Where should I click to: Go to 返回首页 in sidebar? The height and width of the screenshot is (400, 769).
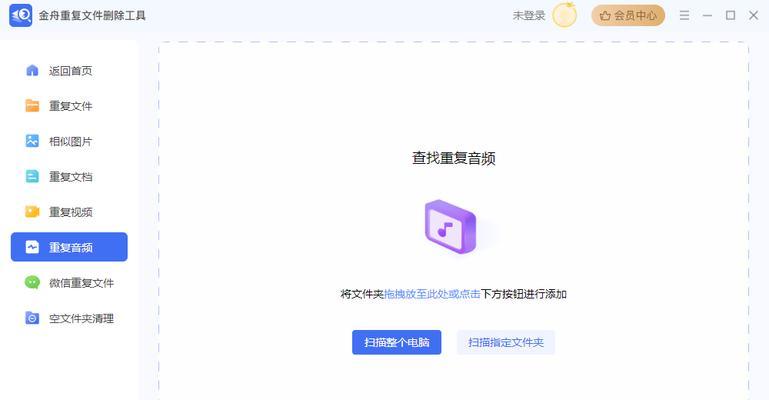tap(69, 71)
